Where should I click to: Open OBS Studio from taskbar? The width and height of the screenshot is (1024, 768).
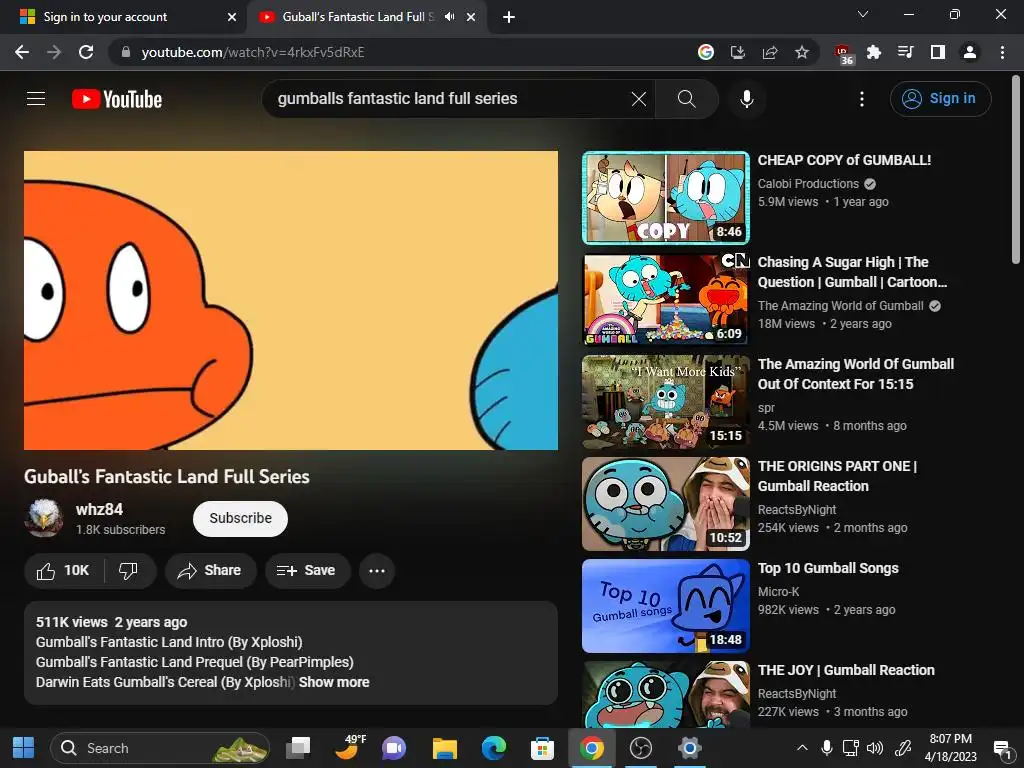(x=640, y=748)
